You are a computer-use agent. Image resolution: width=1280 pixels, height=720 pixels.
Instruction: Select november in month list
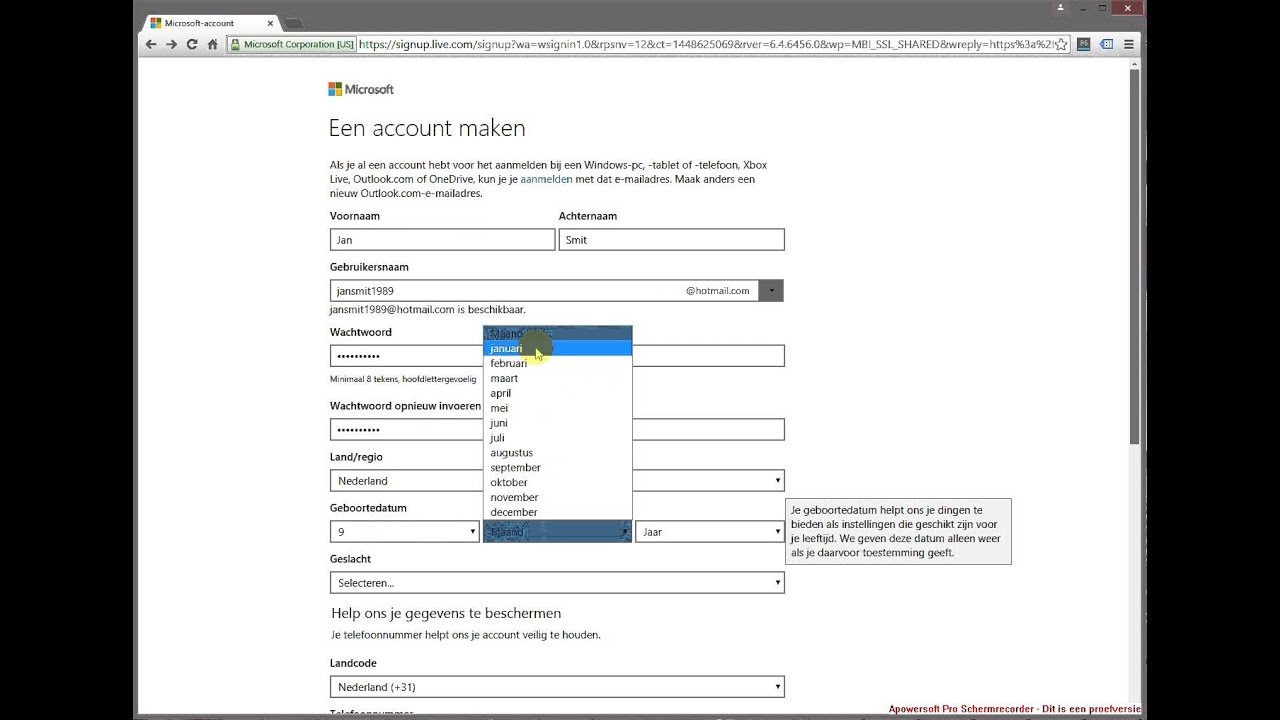557,497
